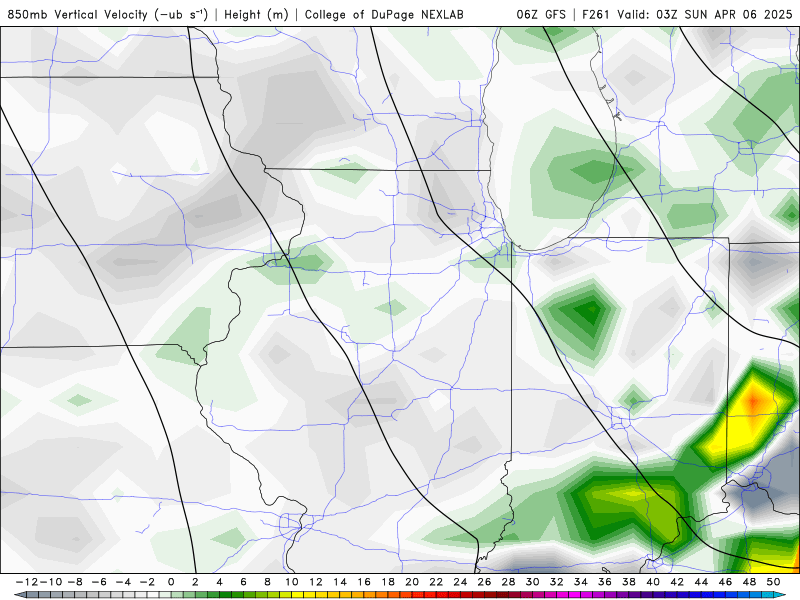Viewport: 800px width, 600px height.
Task: Click the "40" value on the legend
Action: pos(653,582)
